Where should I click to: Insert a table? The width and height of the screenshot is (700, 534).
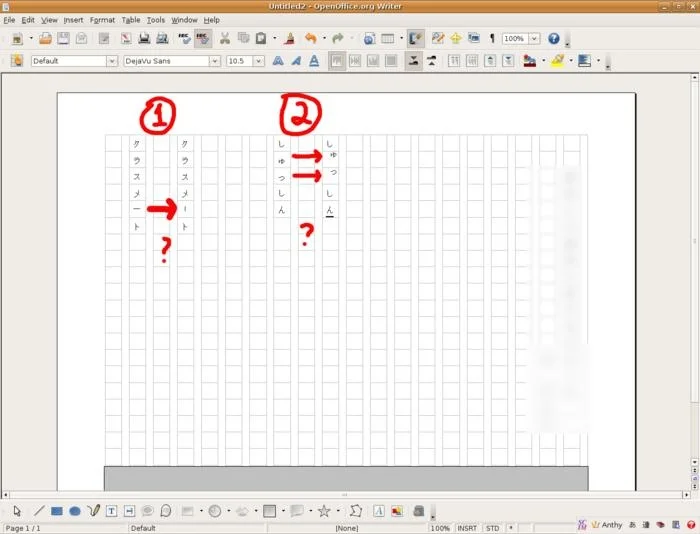coord(387,39)
